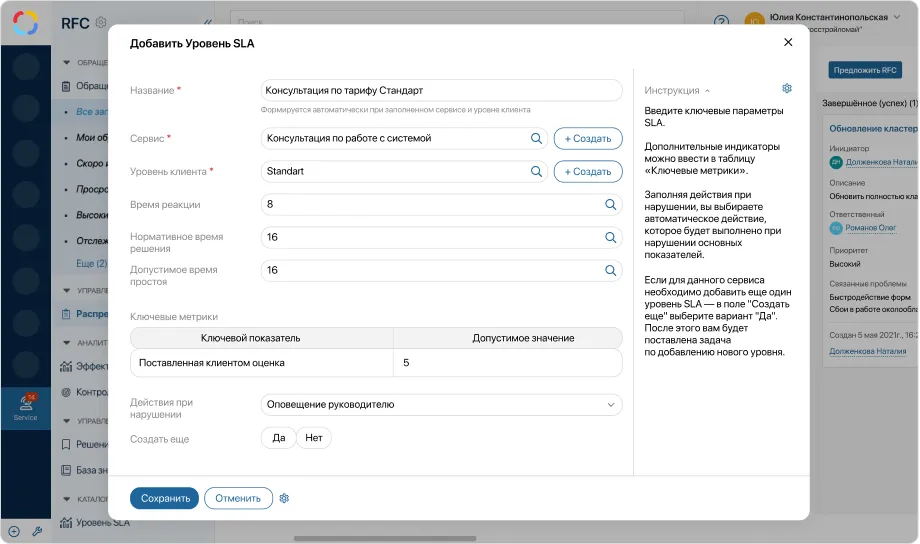Viewport: 920px width, 544px height.
Task: Click the Распределение menu icon
Action: tap(66, 314)
